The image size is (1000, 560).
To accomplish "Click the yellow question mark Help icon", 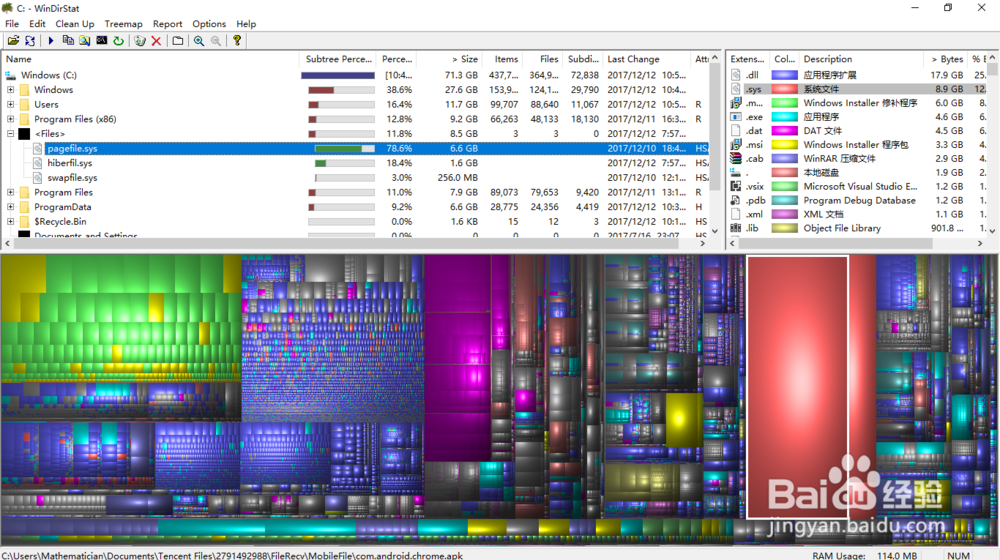I will coord(237,41).
